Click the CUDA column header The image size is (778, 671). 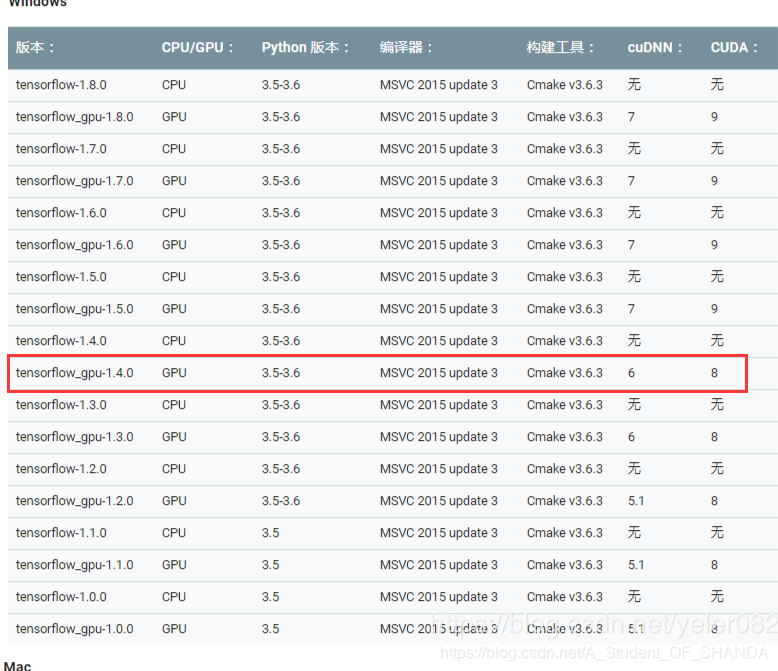point(734,48)
